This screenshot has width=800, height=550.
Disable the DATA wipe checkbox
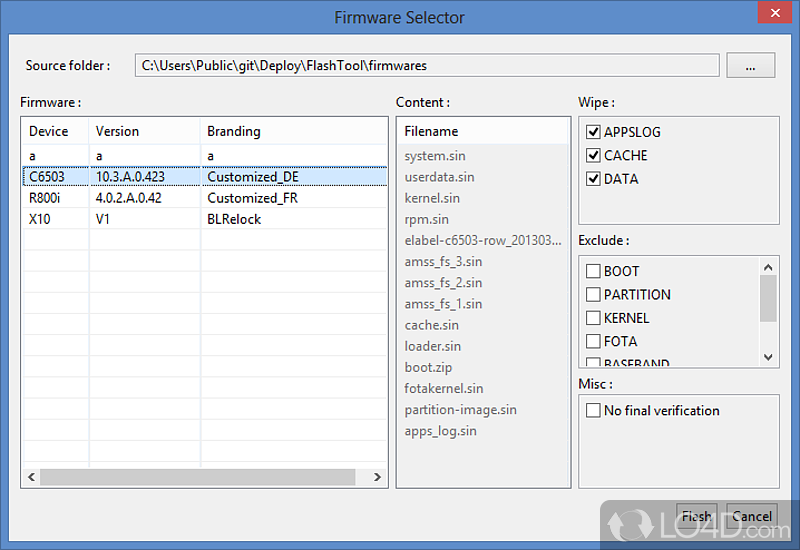click(x=593, y=179)
